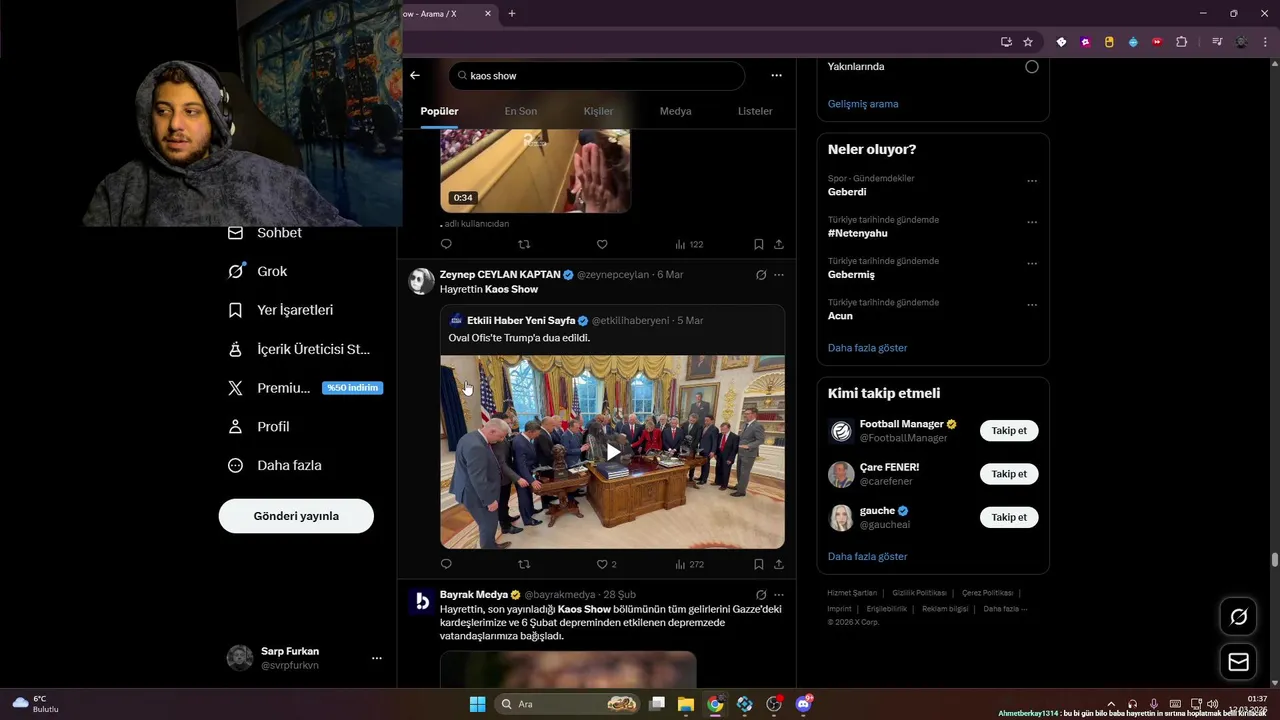Viewport: 1280px width, 720px height.
Task: Open new browser tab
Action: point(512,13)
